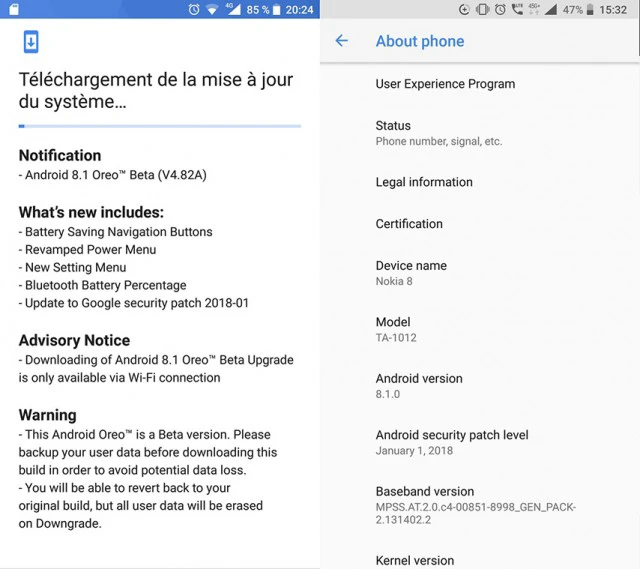
Task: Tap New Setting Menu line
Action: 72,267
